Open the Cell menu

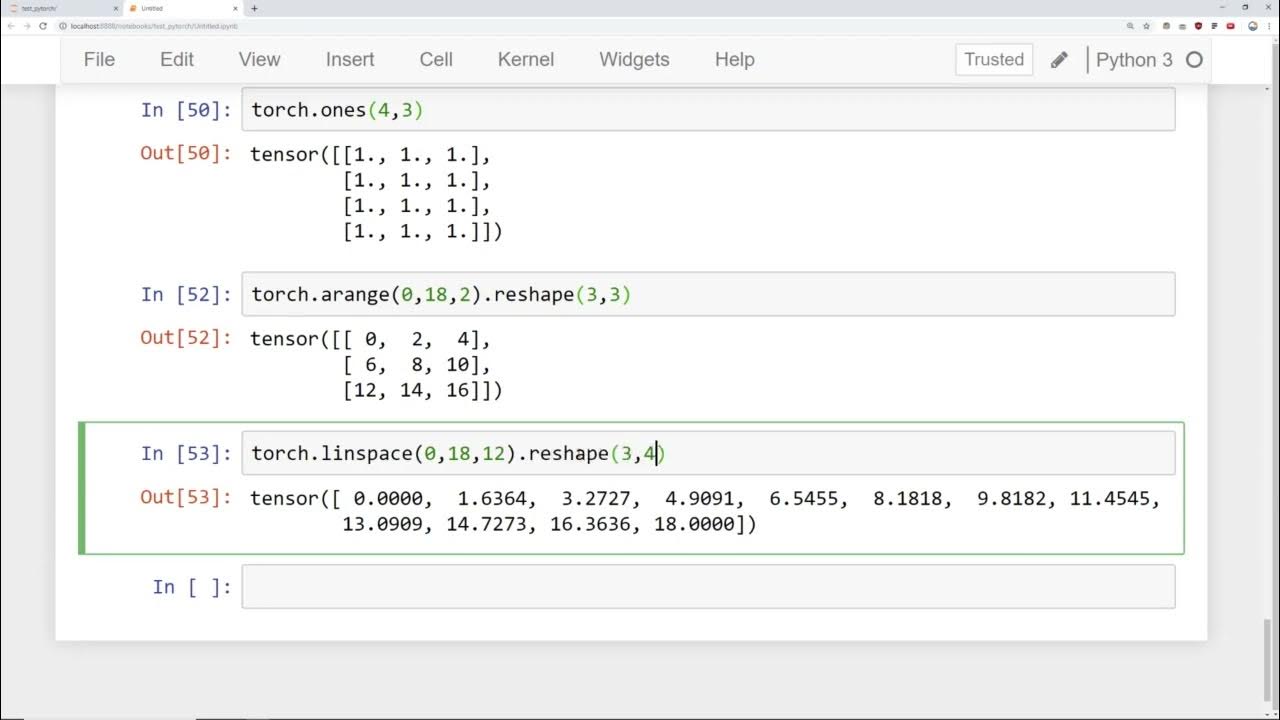click(x=436, y=60)
